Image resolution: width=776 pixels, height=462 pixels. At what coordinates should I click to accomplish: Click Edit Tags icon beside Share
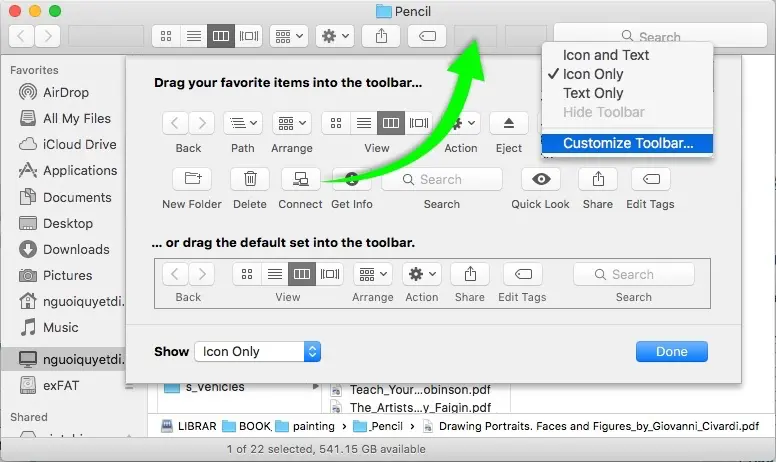tap(650, 180)
